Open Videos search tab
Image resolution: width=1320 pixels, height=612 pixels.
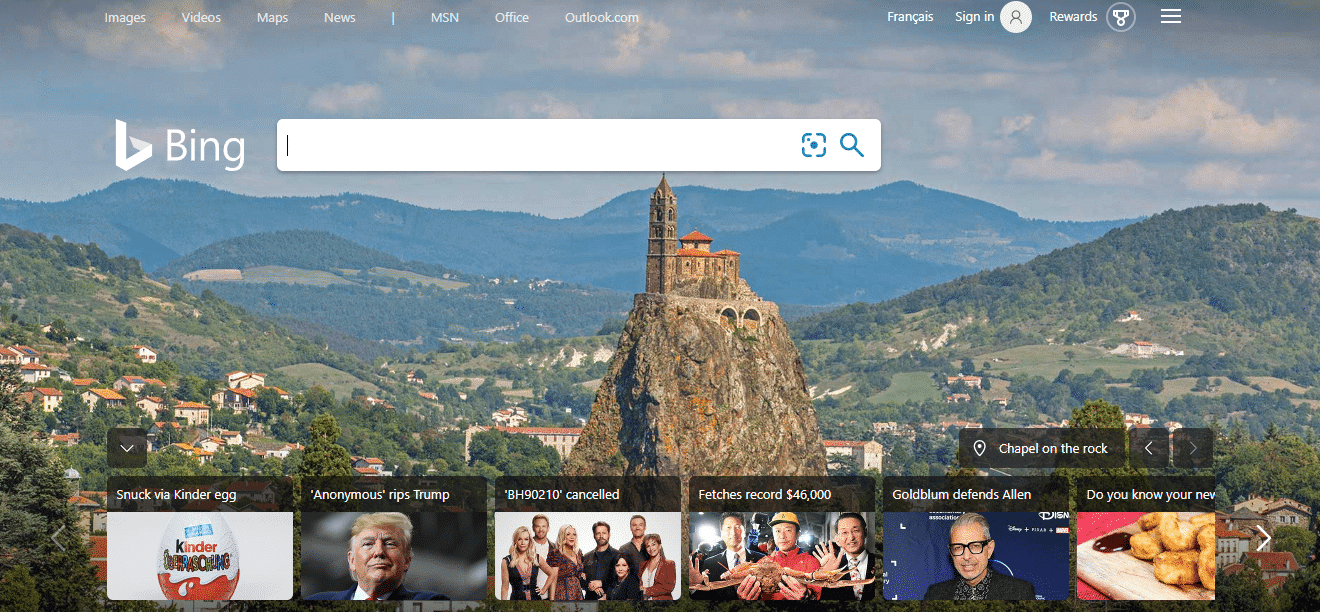point(201,18)
